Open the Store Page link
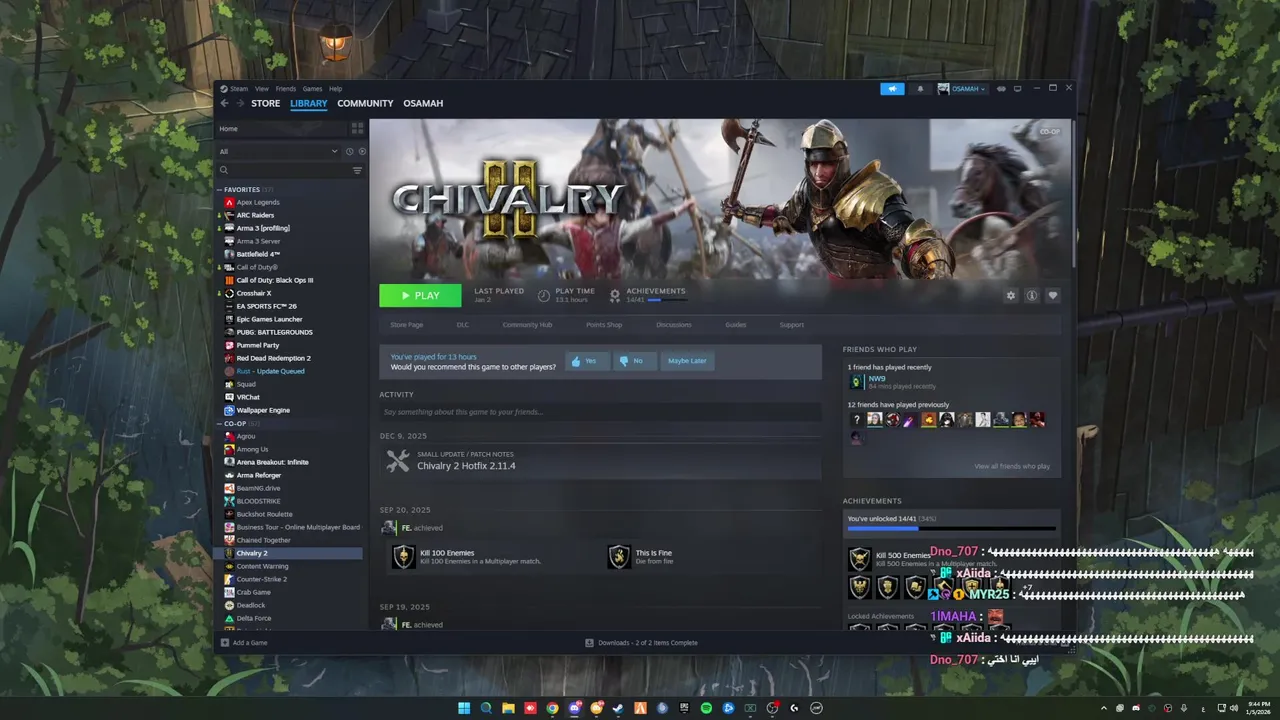The image size is (1280, 720). coord(406,325)
